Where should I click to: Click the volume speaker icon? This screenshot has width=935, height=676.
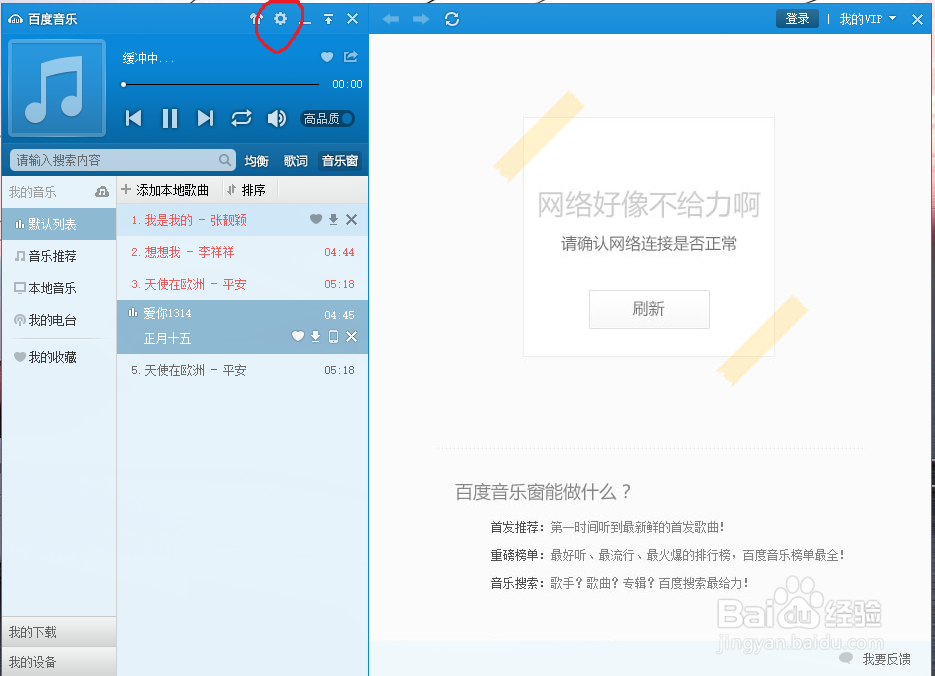[x=277, y=119]
